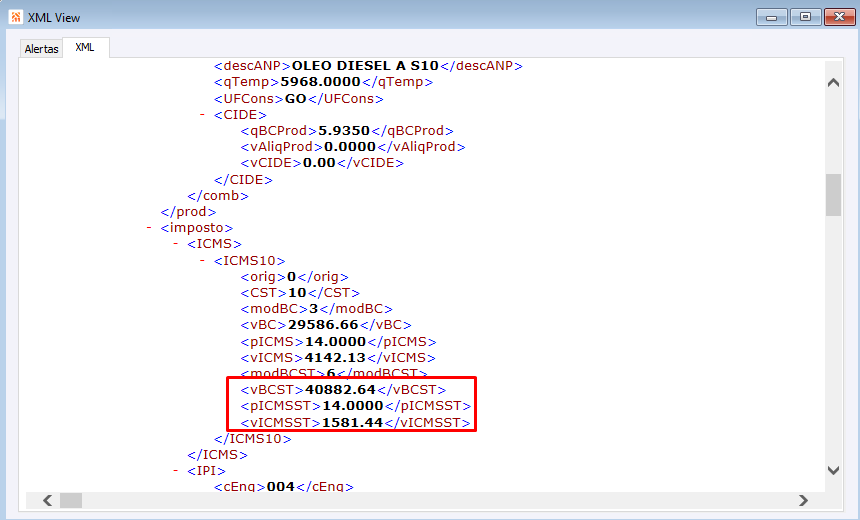Click the closing /comb tag
This screenshot has height=520, width=860.
click(x=218, y=195)
